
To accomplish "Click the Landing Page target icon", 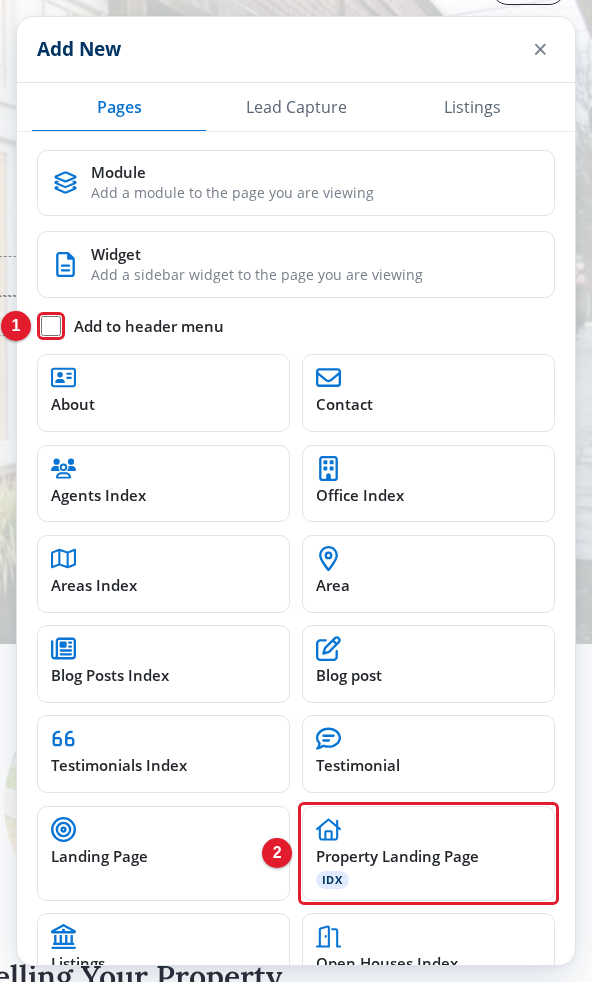I will coord(63,829).
